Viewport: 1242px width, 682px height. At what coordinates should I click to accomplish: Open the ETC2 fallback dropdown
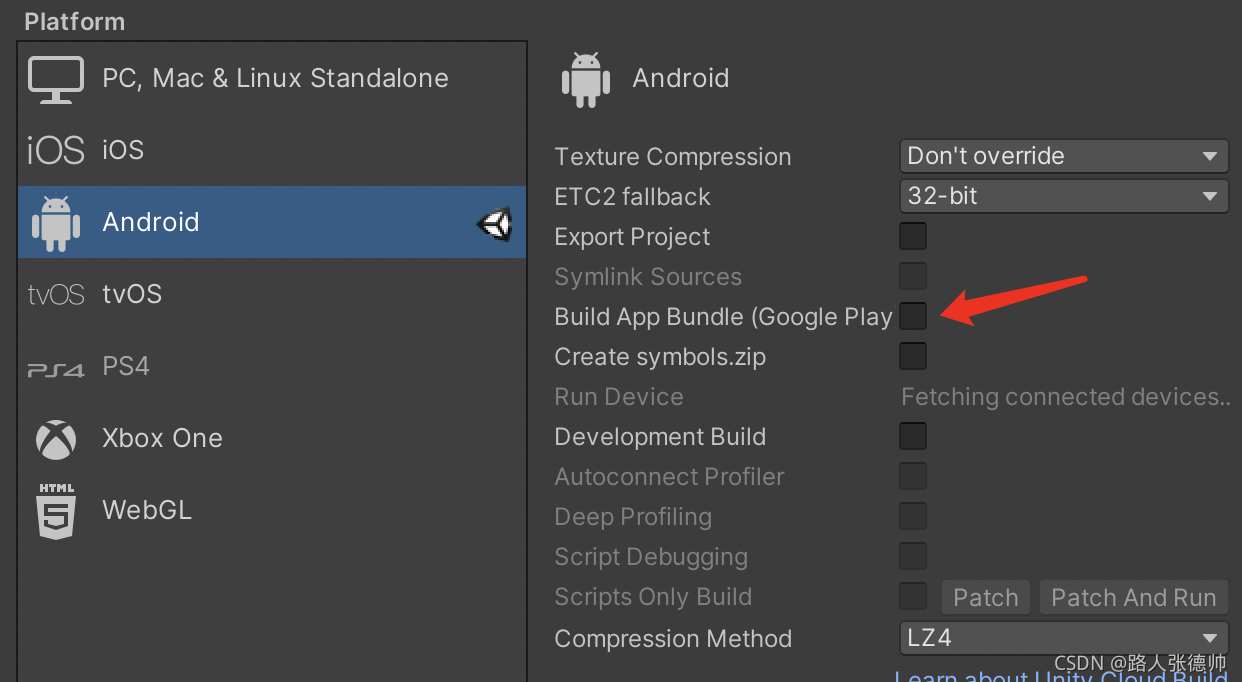click(x=1063, y=196)
